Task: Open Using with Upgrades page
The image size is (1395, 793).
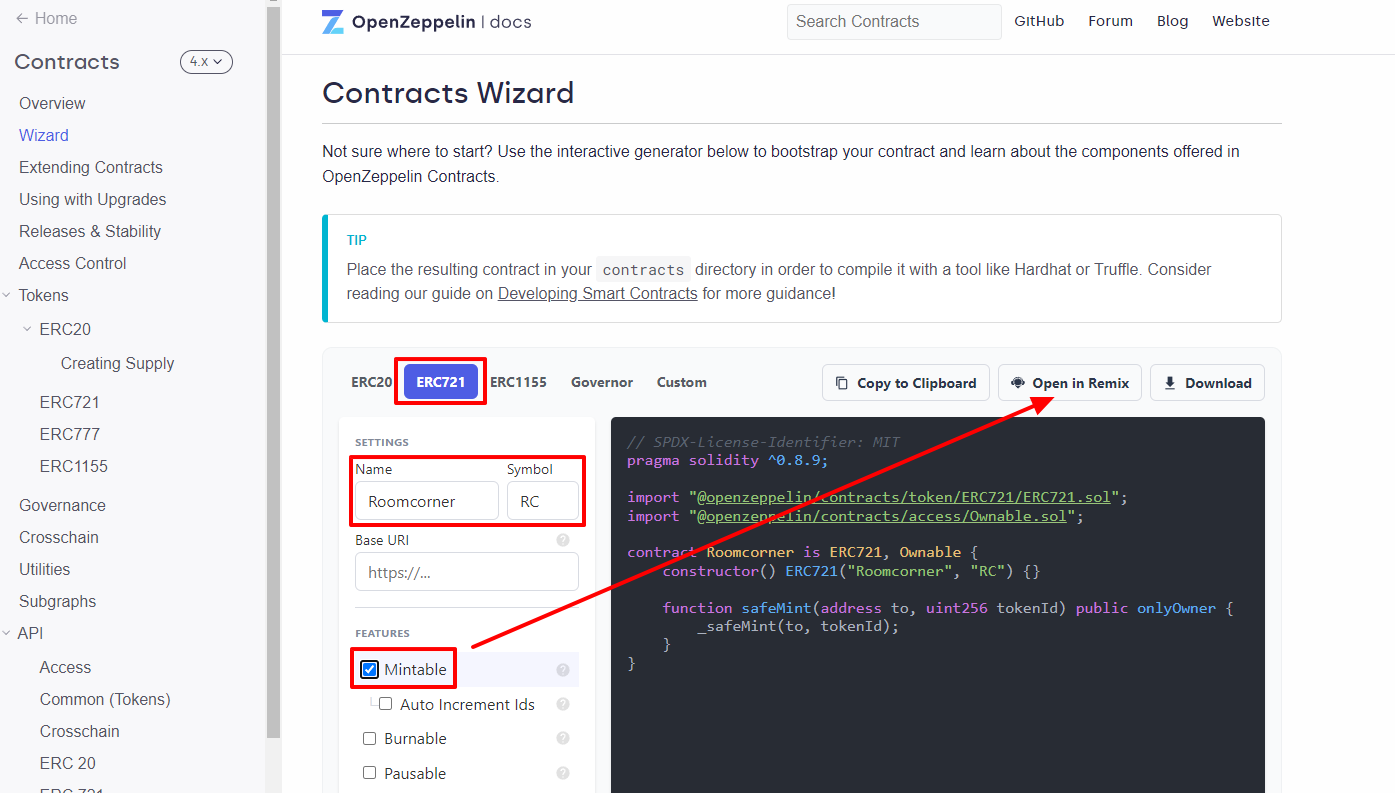Action: 93,199
